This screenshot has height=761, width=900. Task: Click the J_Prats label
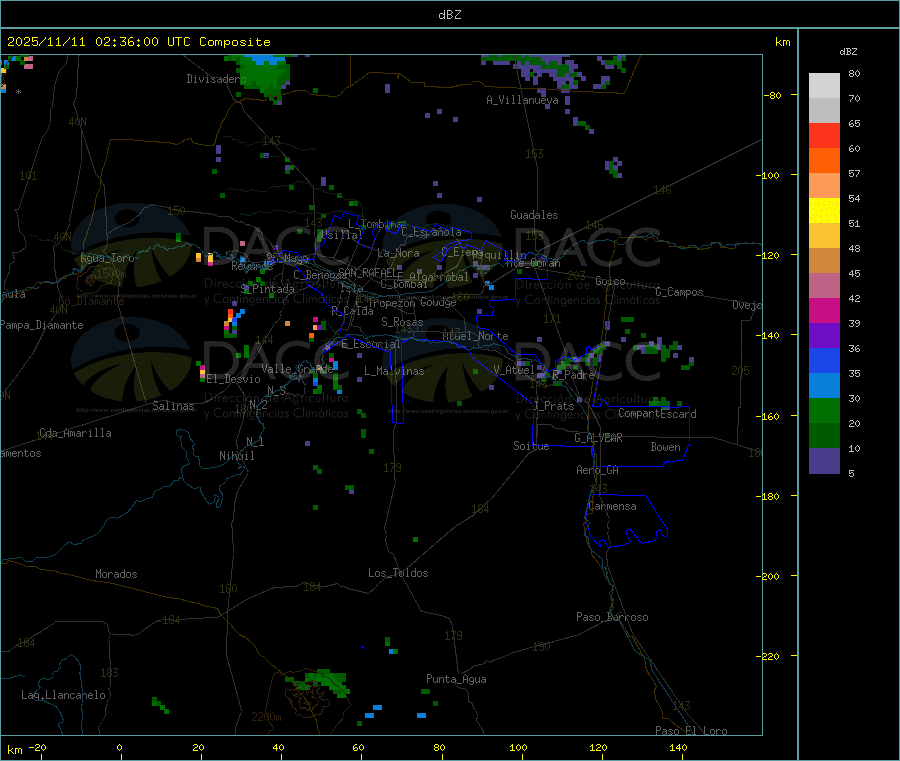coord(553,406)
